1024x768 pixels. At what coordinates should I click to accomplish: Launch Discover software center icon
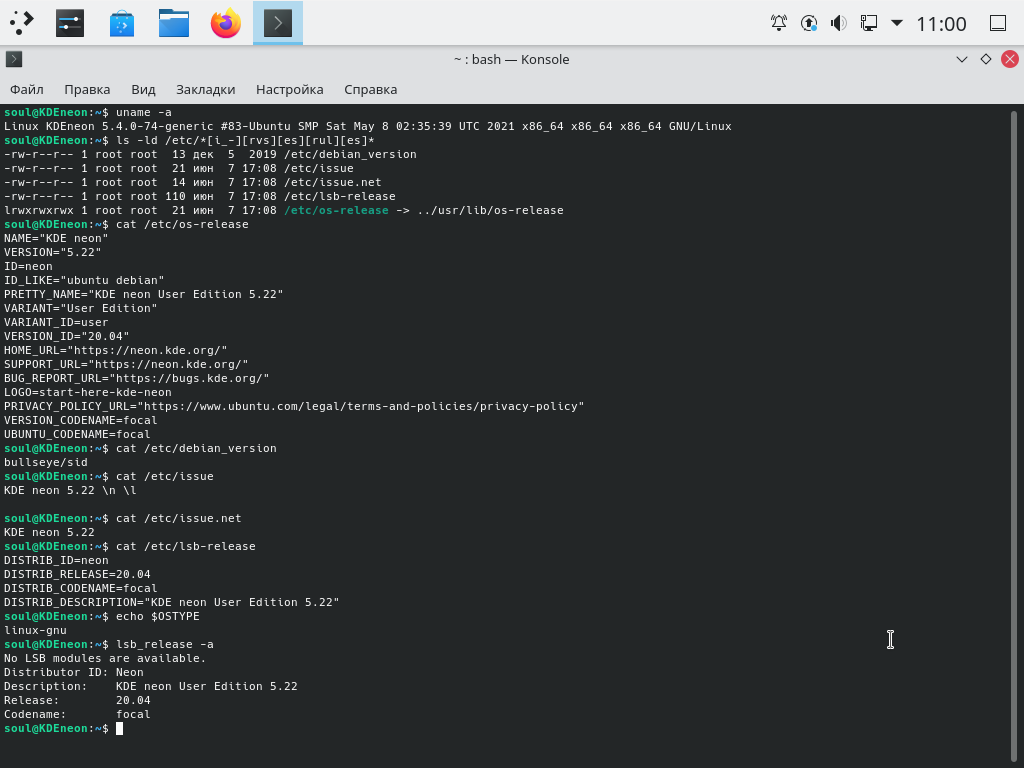click(121, 23)
